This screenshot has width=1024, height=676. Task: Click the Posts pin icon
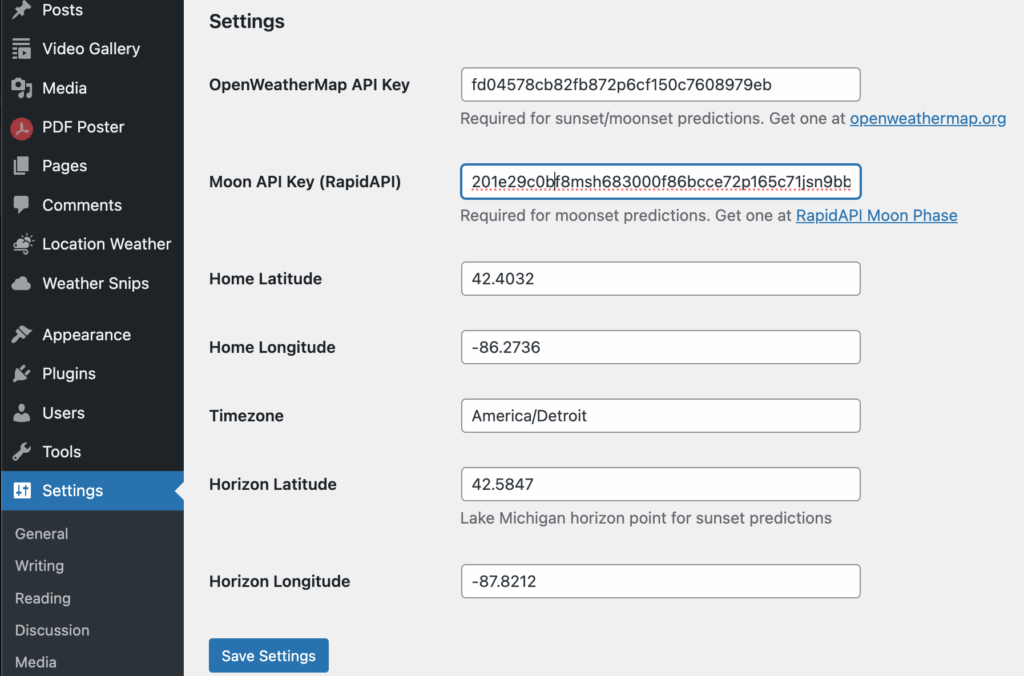click(21, 10)
